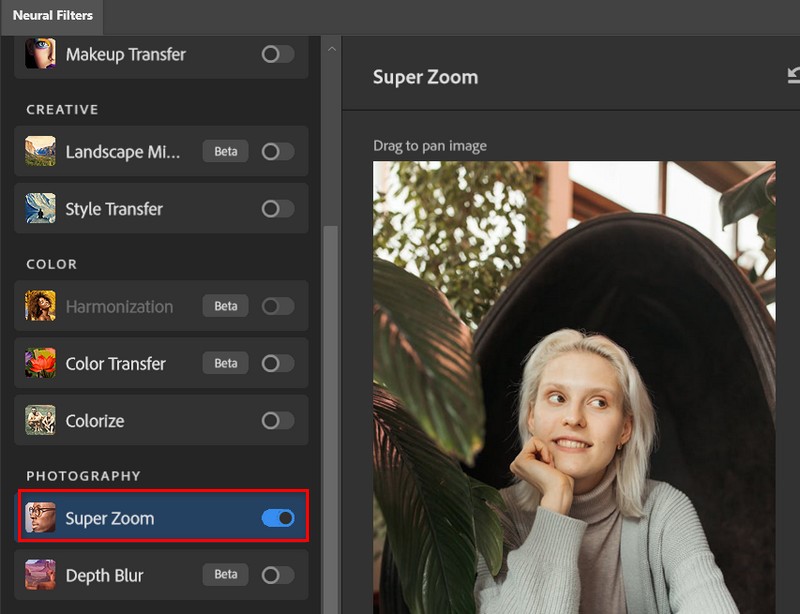This screenshot has width=800, height=614.
Task: Select the Neural Filters tab
Action: click(x=53, y=16)
